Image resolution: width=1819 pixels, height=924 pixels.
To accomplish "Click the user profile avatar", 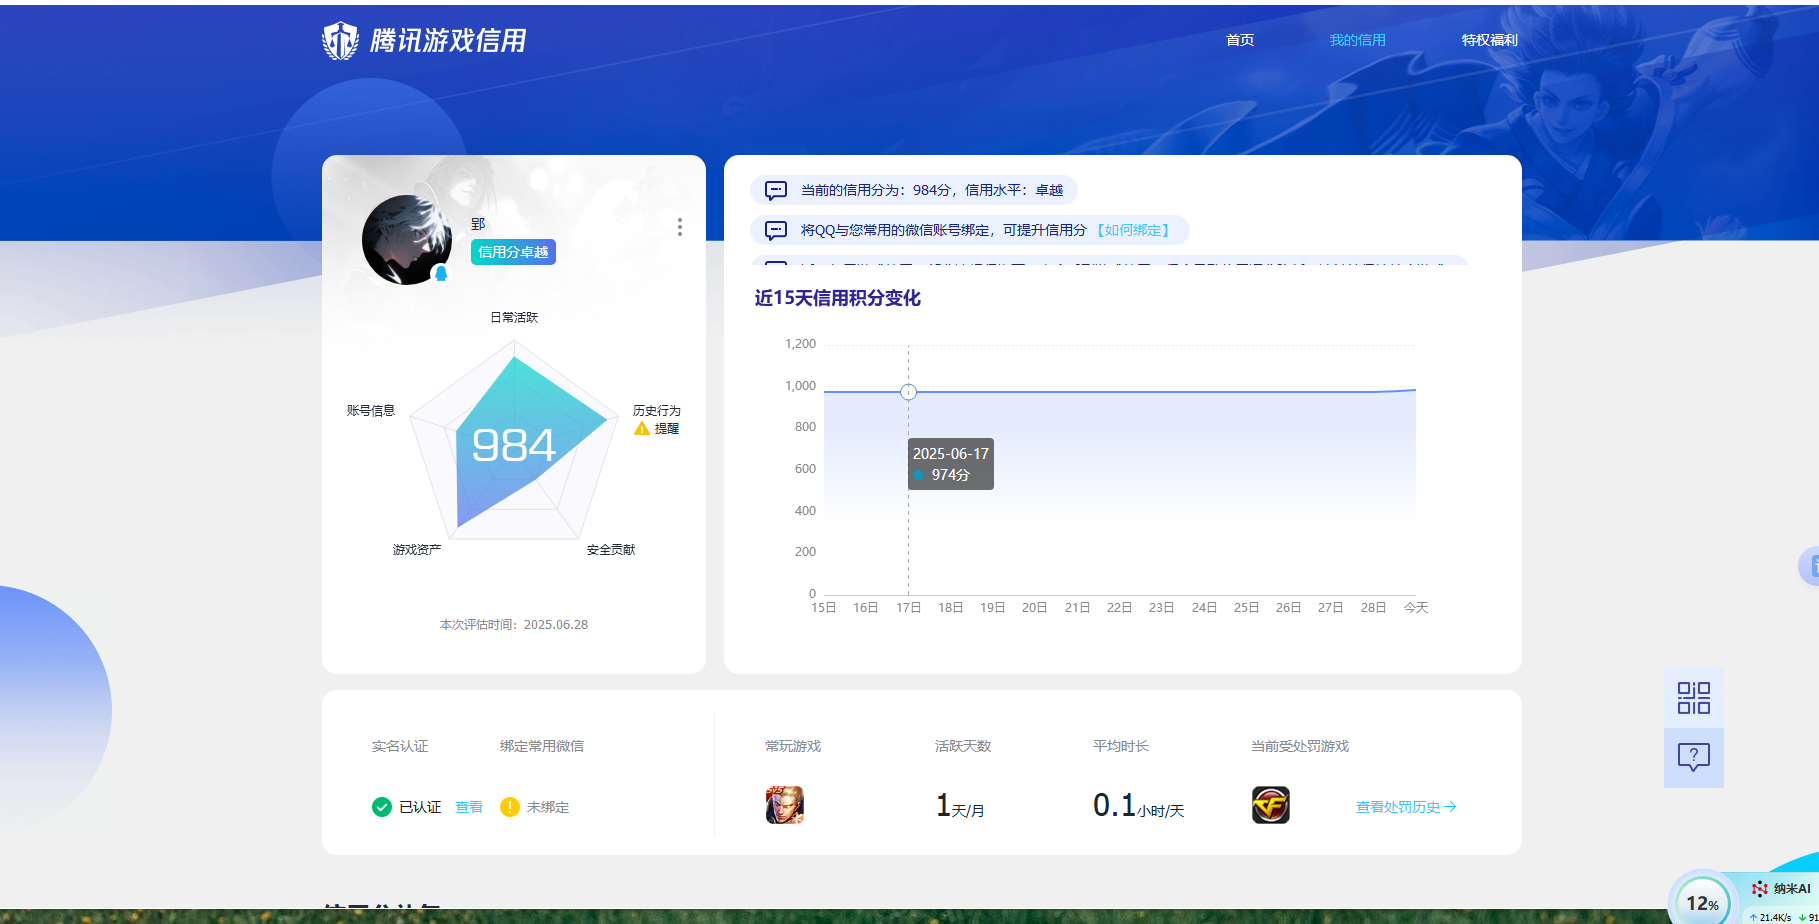I will pos(407,240).
